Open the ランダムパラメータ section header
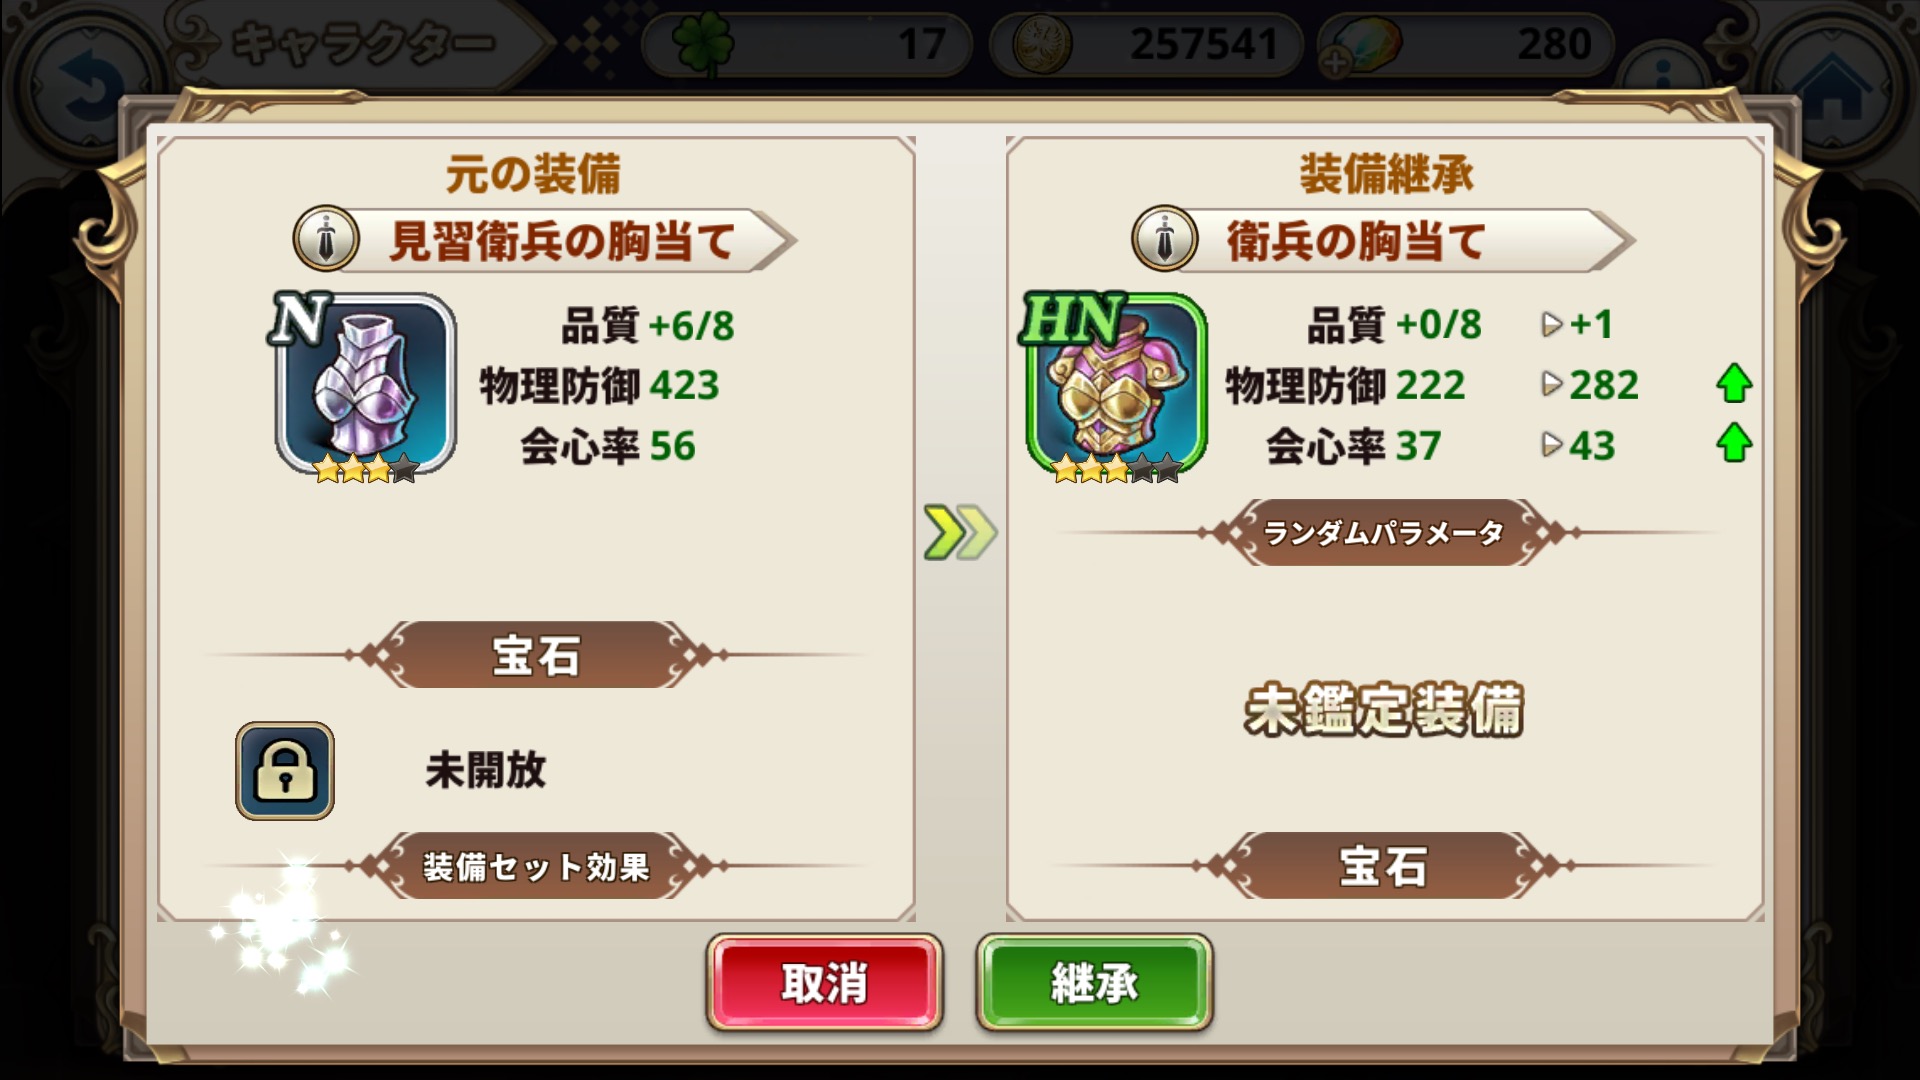Viewport: 1920px width, 1080px height. (1384, 532)
